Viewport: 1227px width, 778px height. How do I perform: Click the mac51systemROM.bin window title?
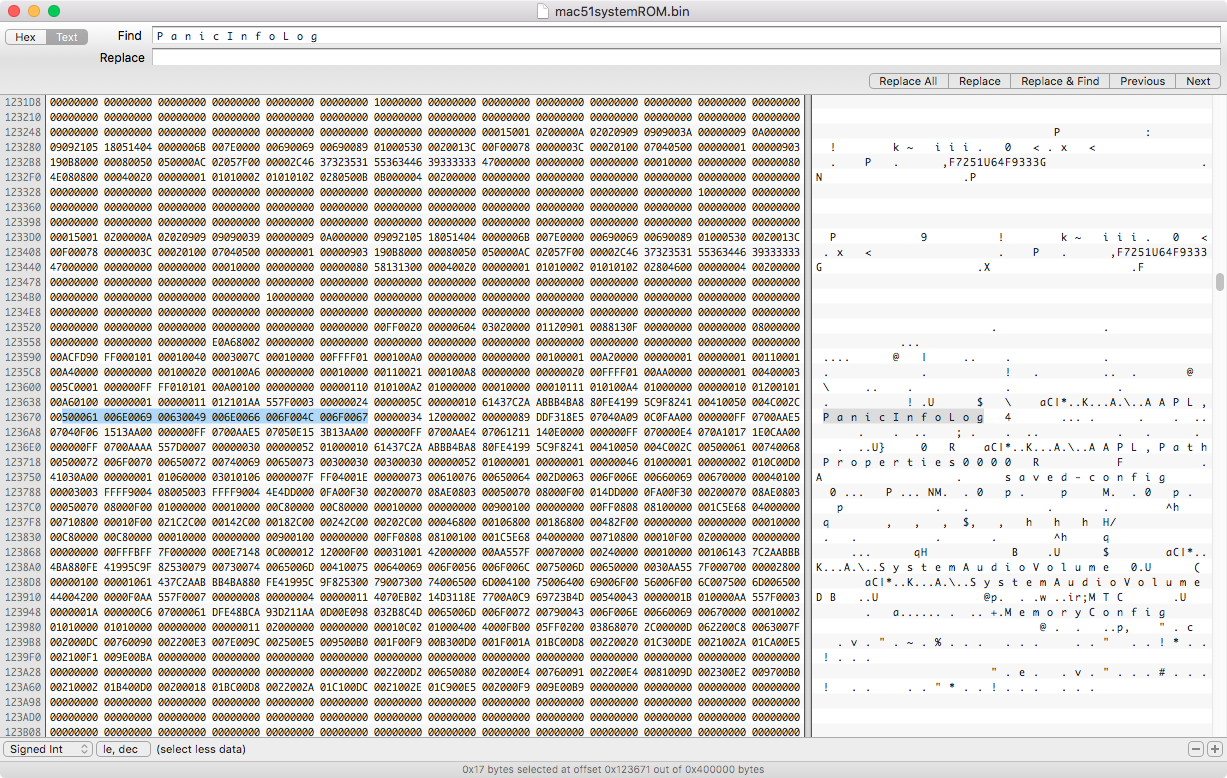tap(620, 11)
